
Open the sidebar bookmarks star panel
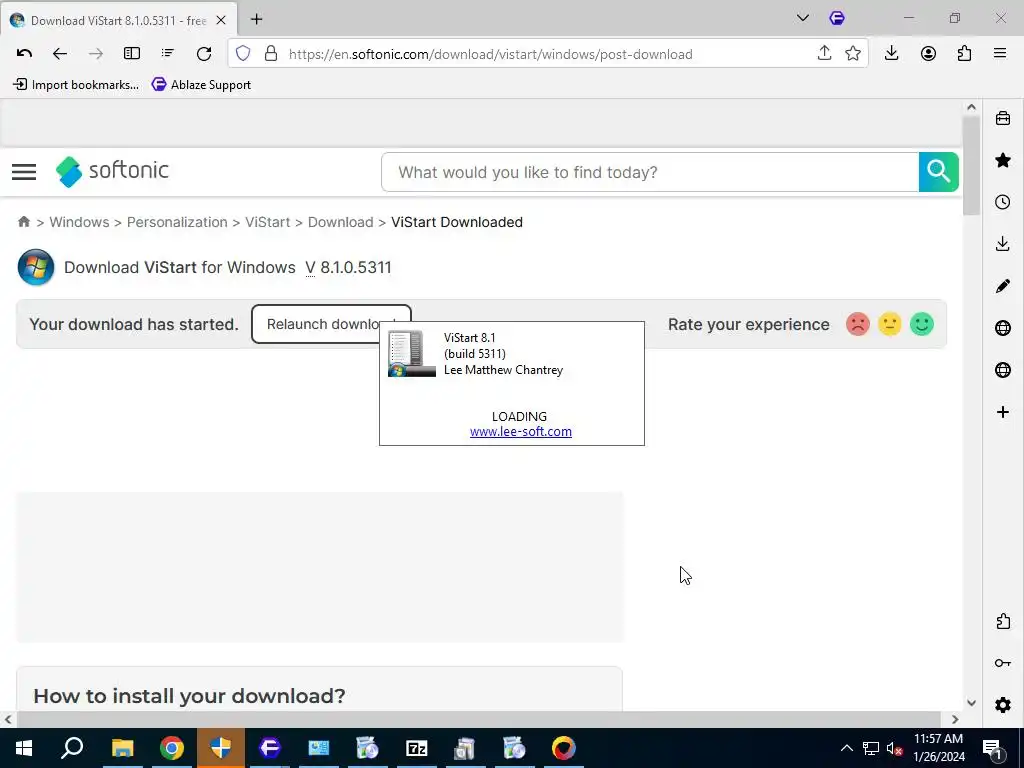[x=1002, y=160]
